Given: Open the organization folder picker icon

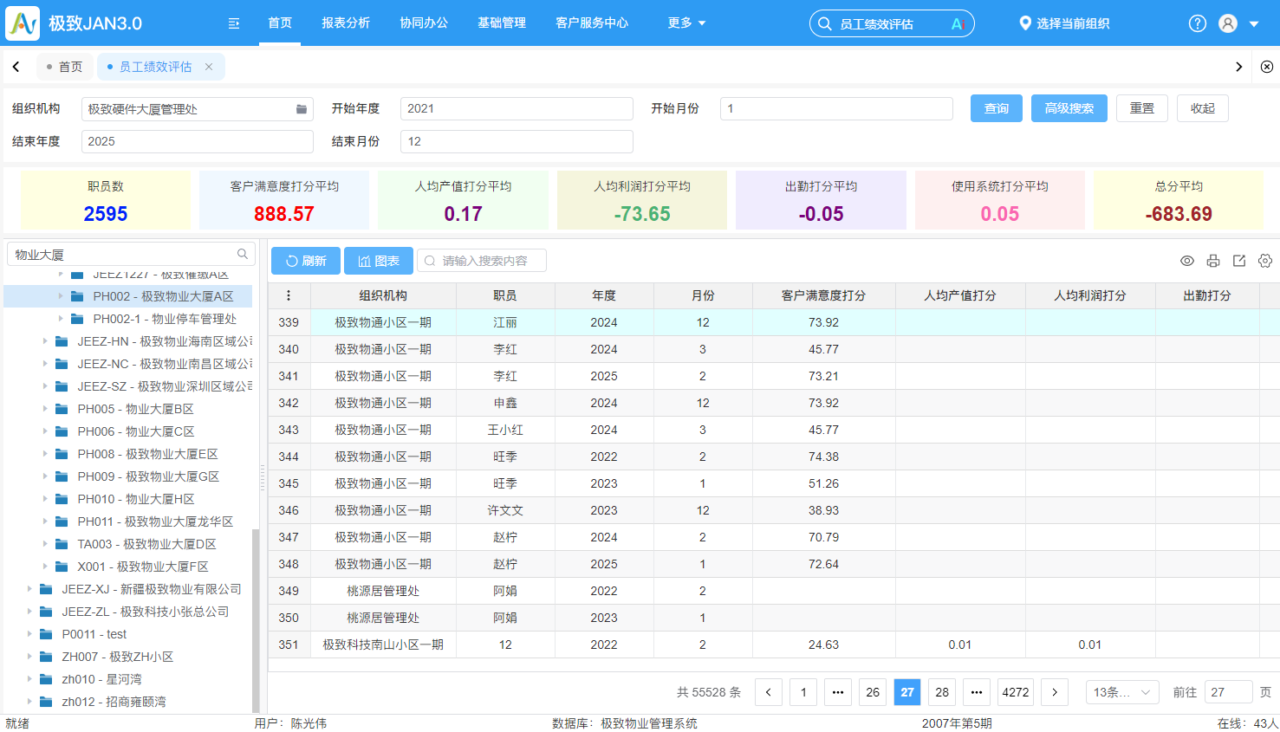Looking at the screenshot, I should coord(301,109).
